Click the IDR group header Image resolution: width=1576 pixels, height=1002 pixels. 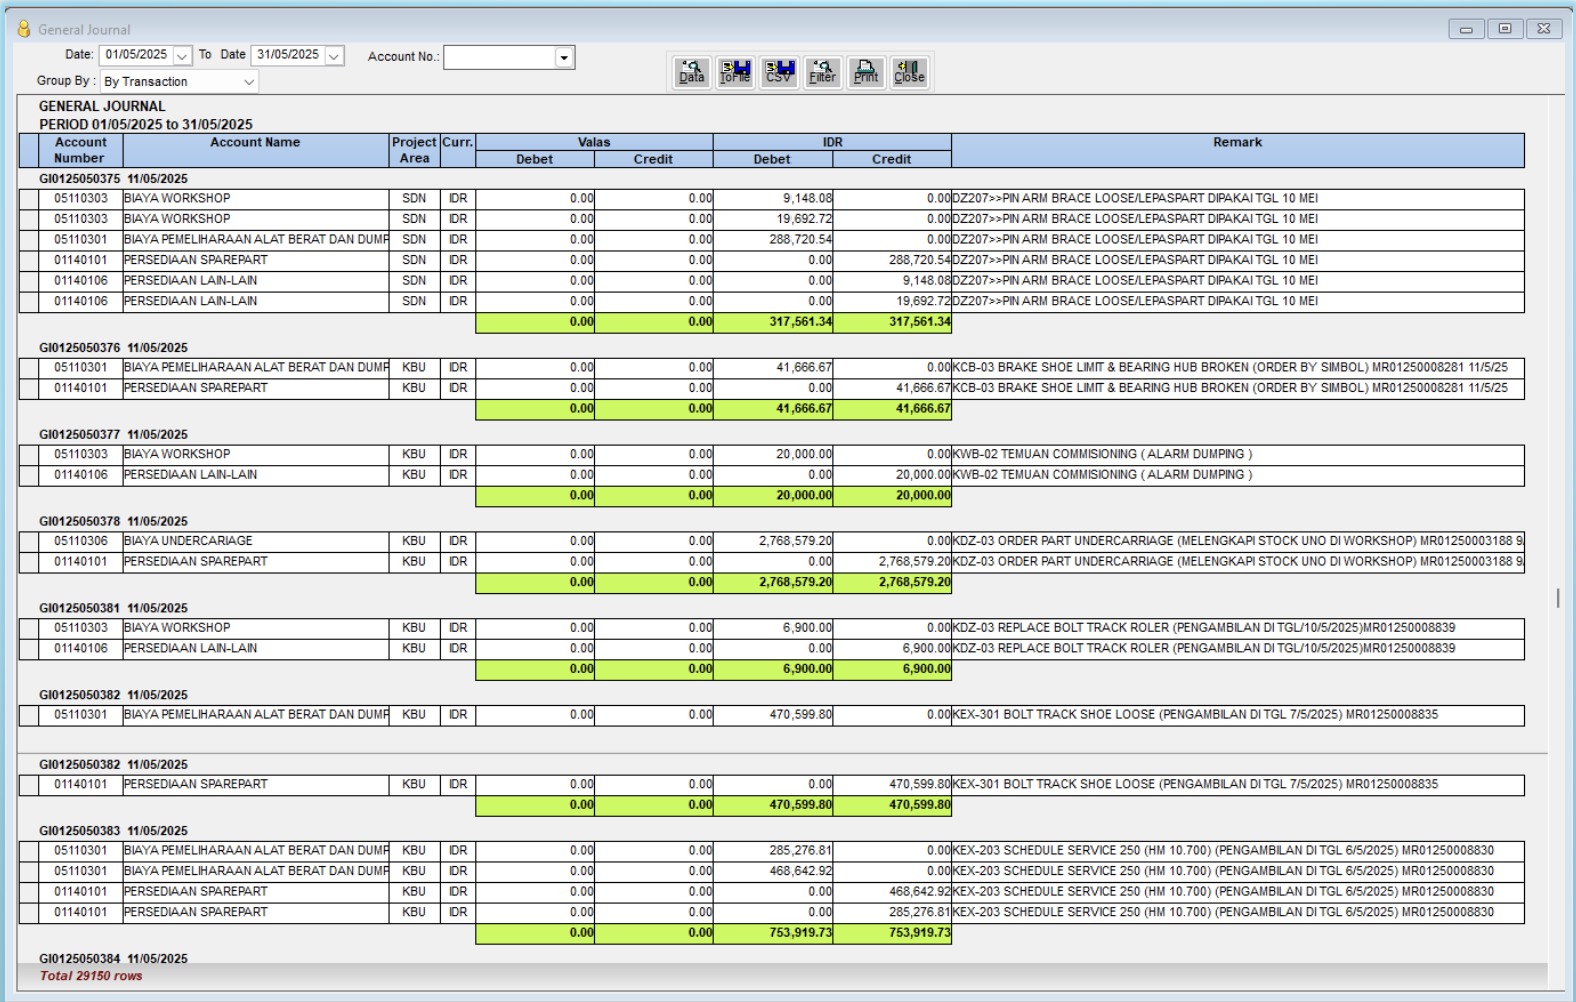(x=833, y=142)
